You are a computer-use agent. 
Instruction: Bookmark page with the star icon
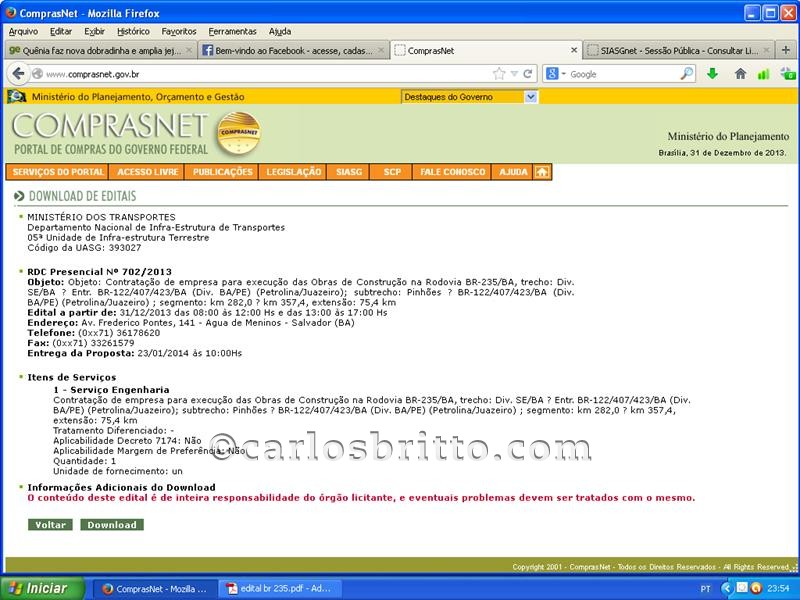(499, 74)
